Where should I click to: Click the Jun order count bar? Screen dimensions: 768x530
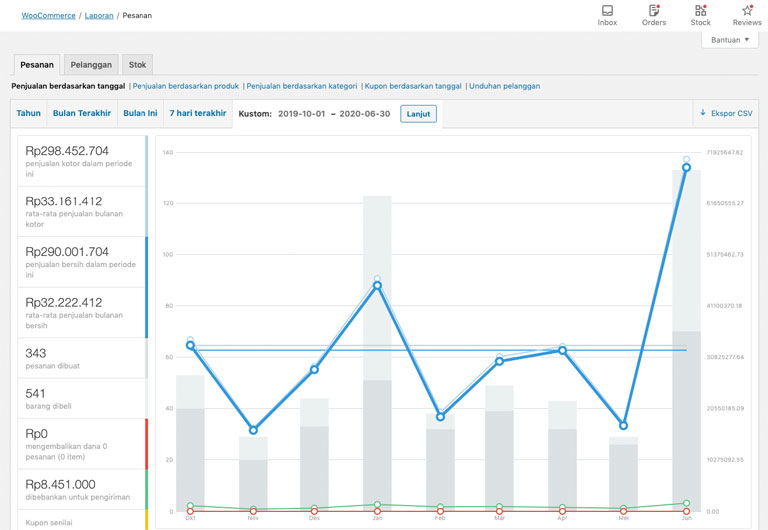(686, 421)
